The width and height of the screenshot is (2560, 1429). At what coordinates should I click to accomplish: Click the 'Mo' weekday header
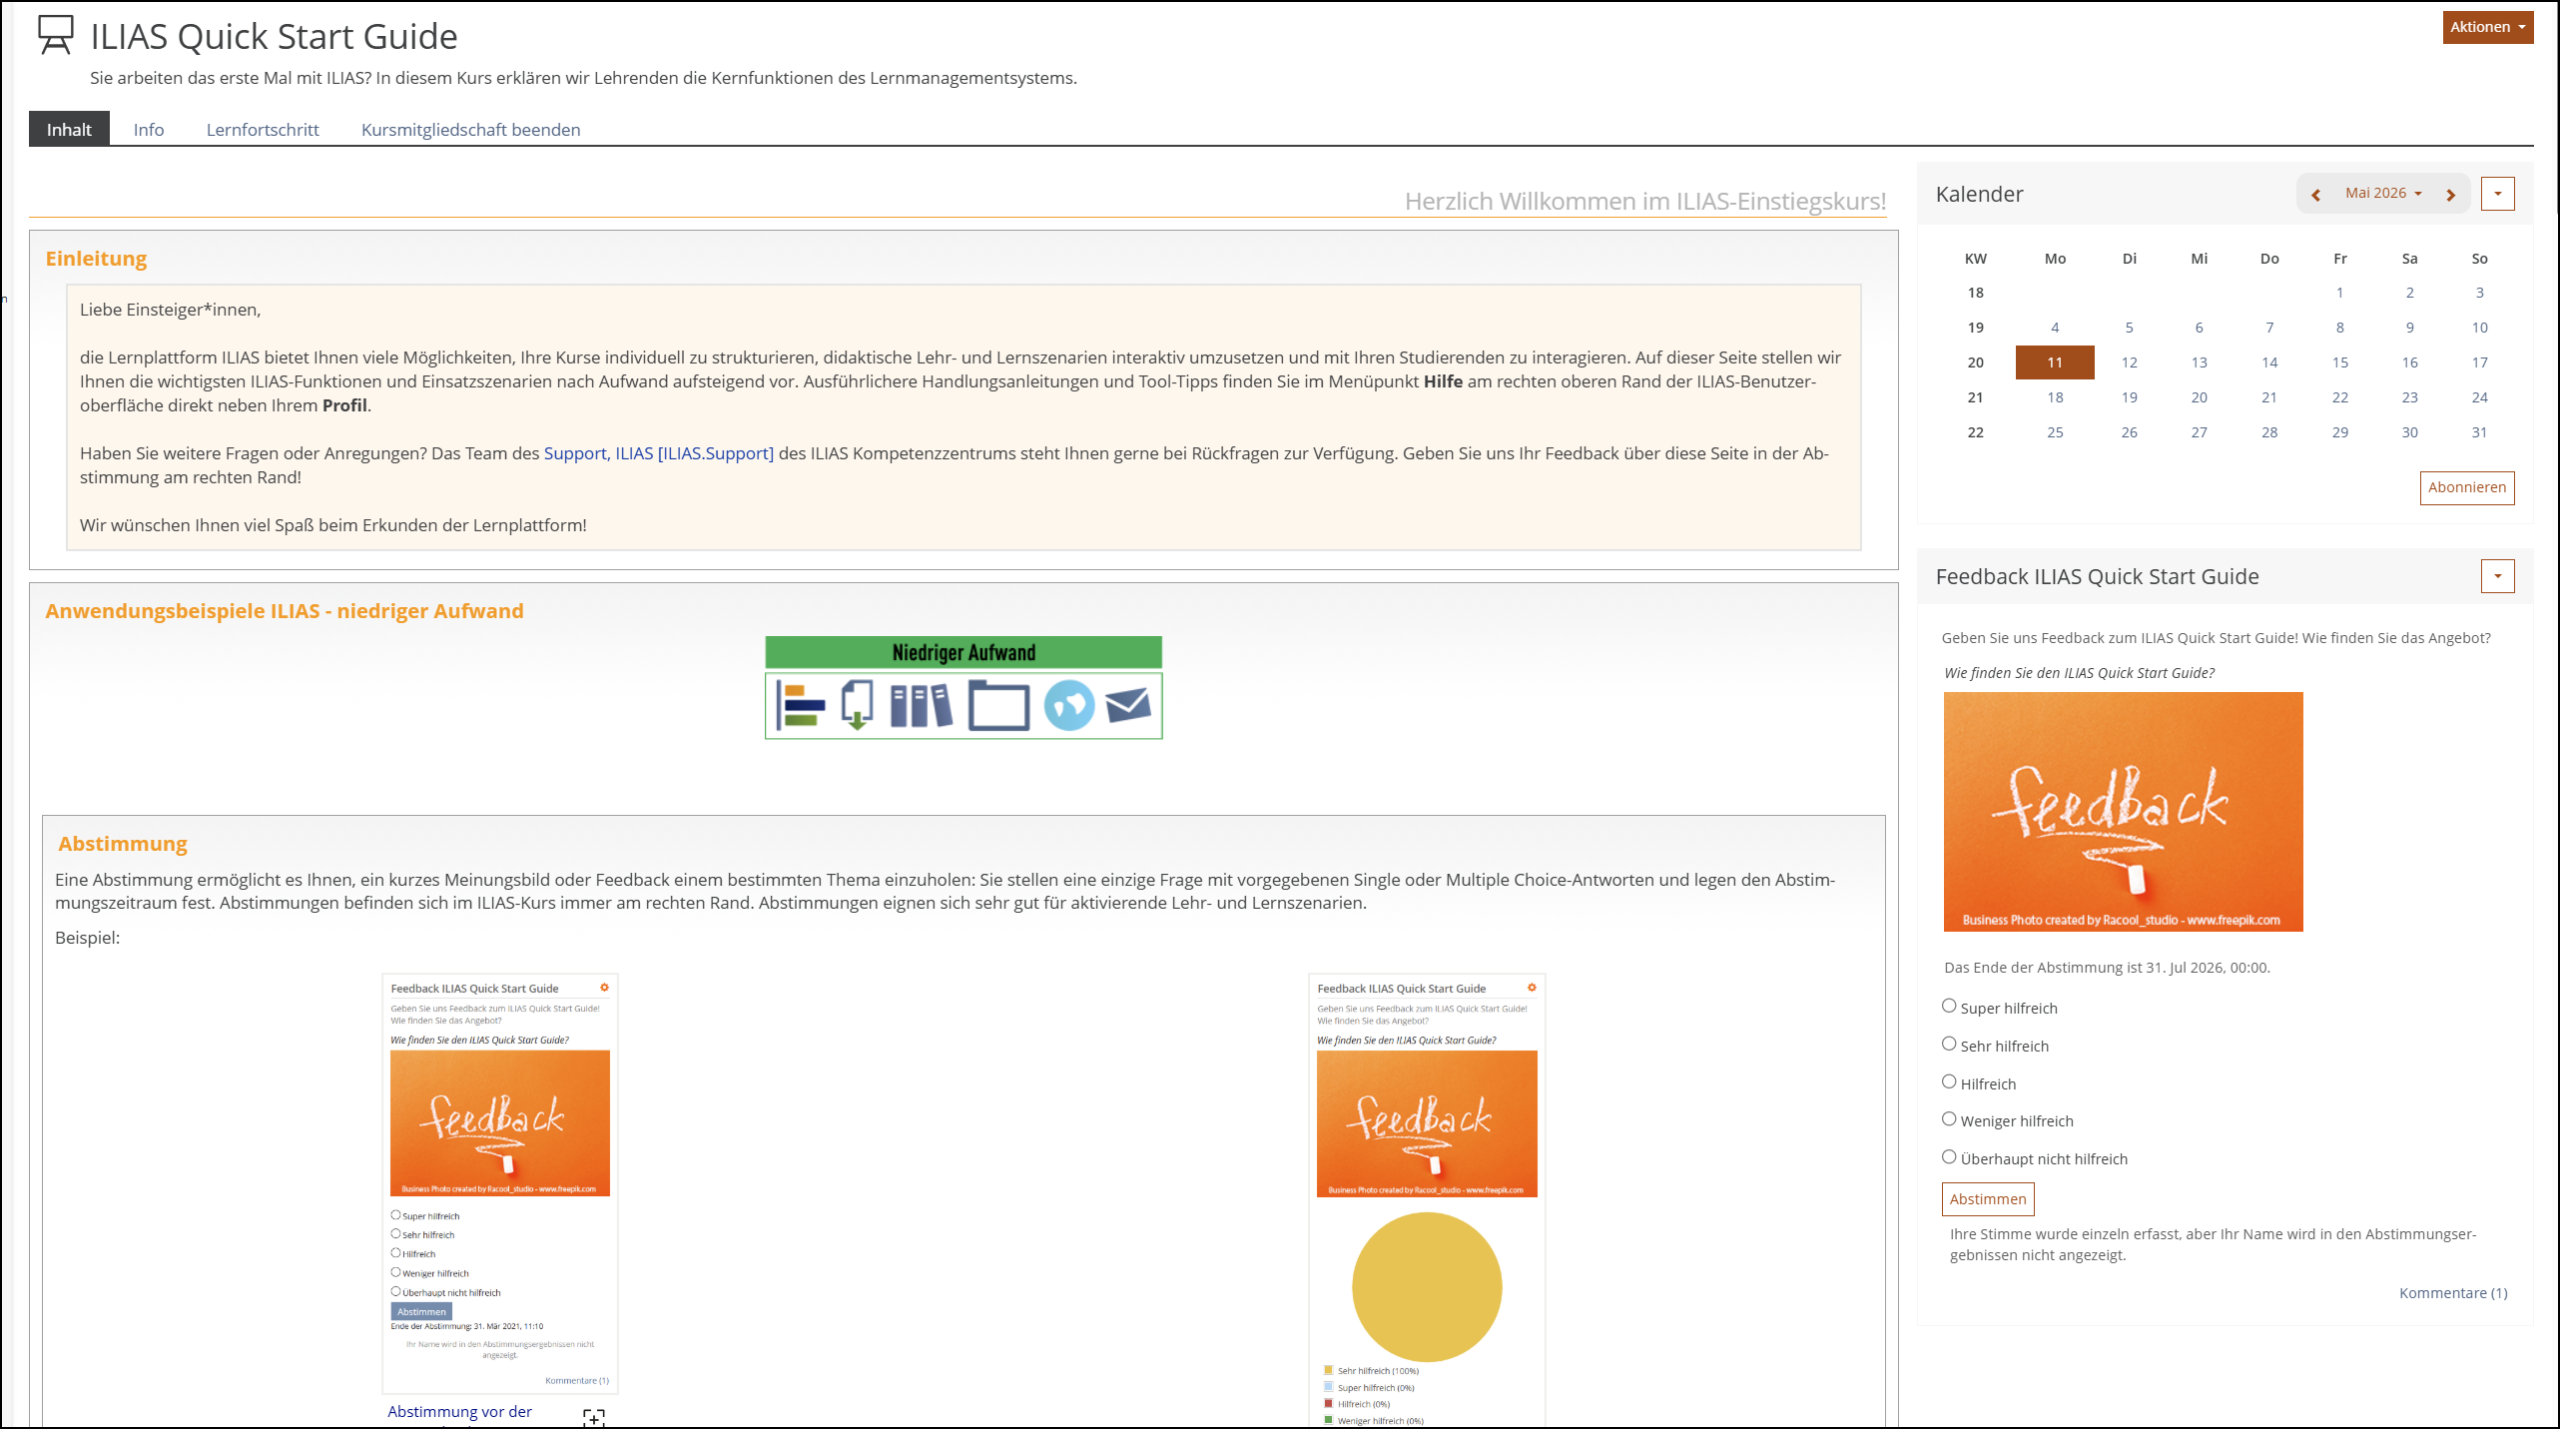click(x=2055, y=258)
